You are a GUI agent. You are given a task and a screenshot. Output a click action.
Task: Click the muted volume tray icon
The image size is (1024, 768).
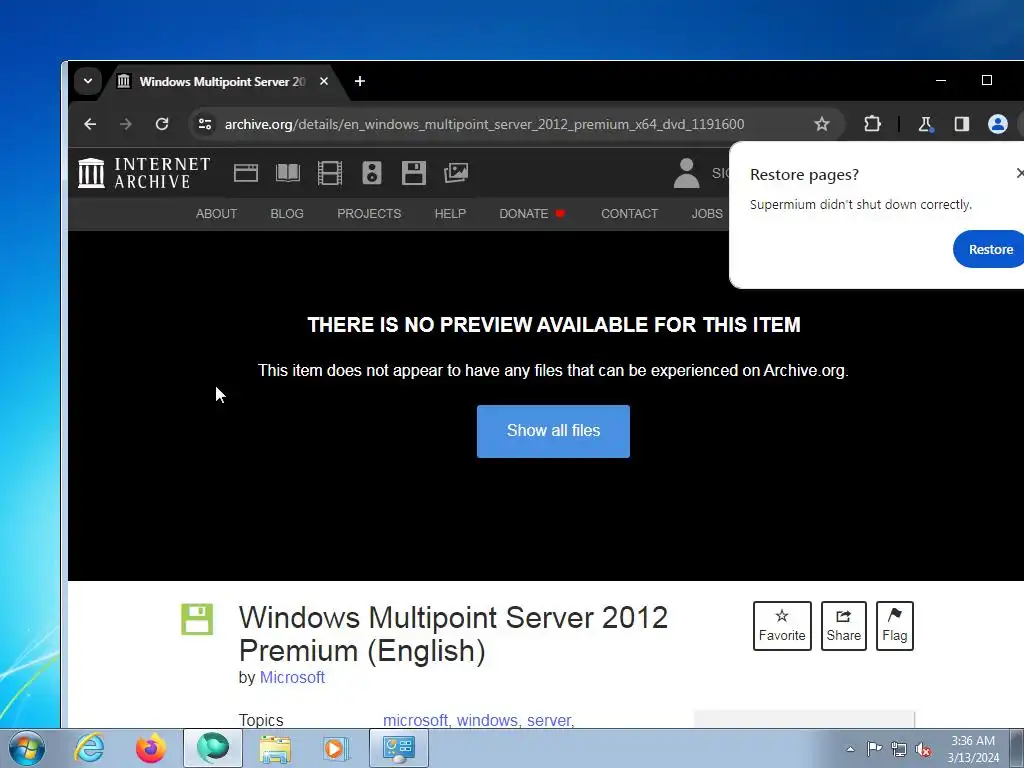[x=923, y=749]
